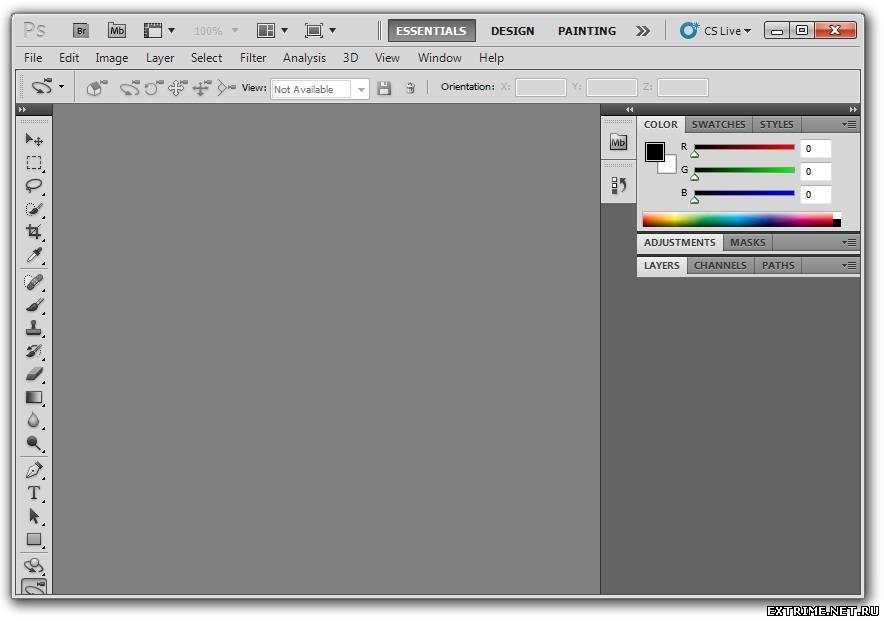
Task: Expand more workspaces with double chevron
Action: click(x=643, y=31)
